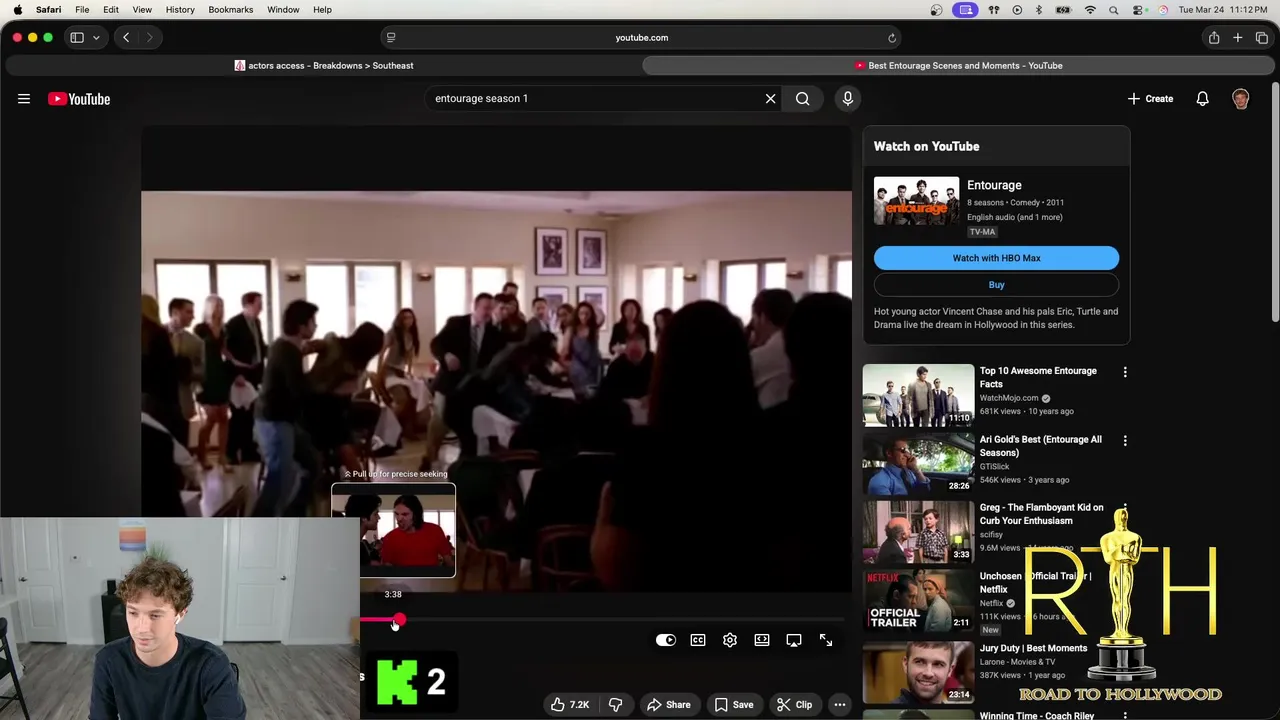Open the Bookmarks menu

(x=231, y=10)
